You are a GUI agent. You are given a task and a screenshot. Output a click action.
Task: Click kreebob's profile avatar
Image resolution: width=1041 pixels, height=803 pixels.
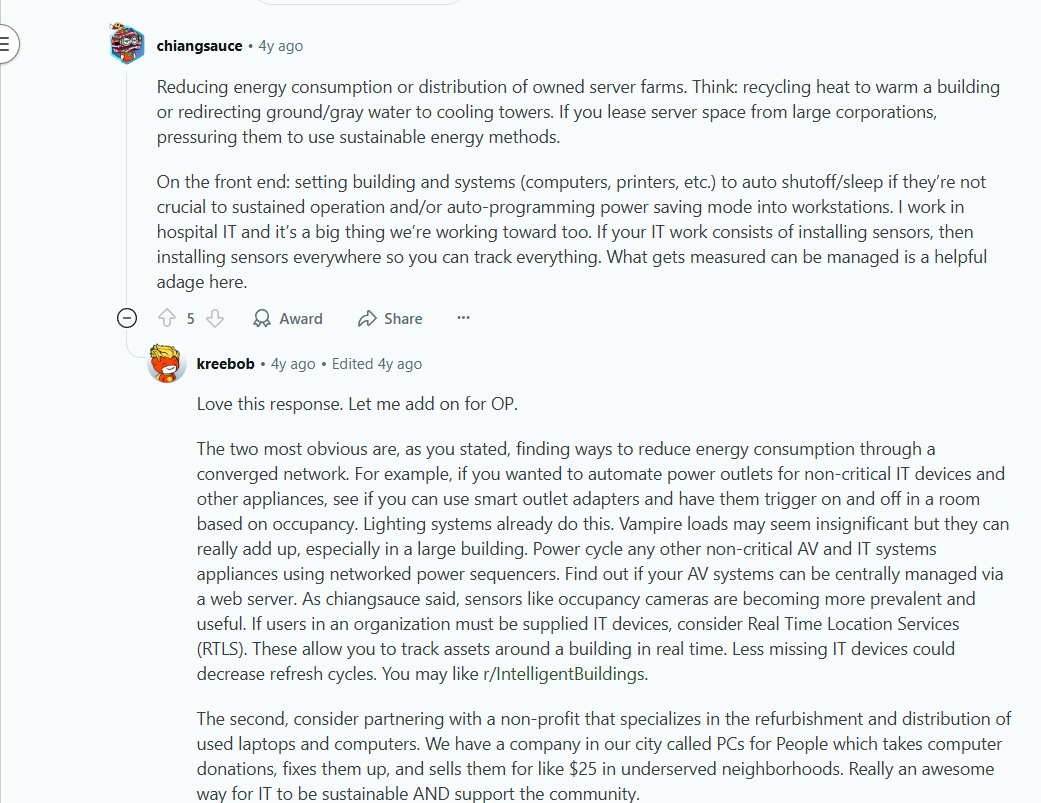pyautogui.click(x=167, y=364)
